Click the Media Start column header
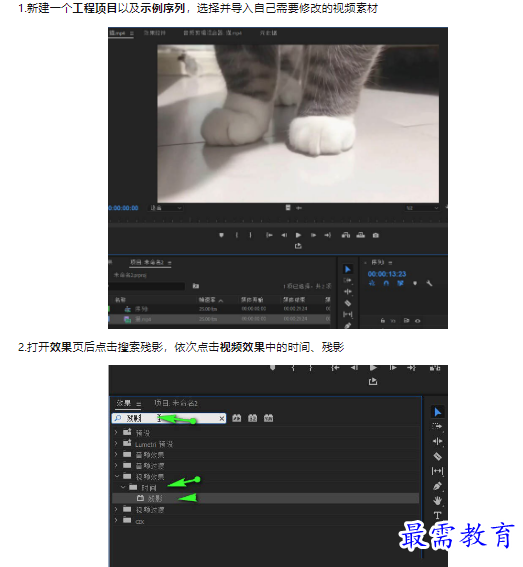Screen dimensions: 523x567 tap(252, 300)
